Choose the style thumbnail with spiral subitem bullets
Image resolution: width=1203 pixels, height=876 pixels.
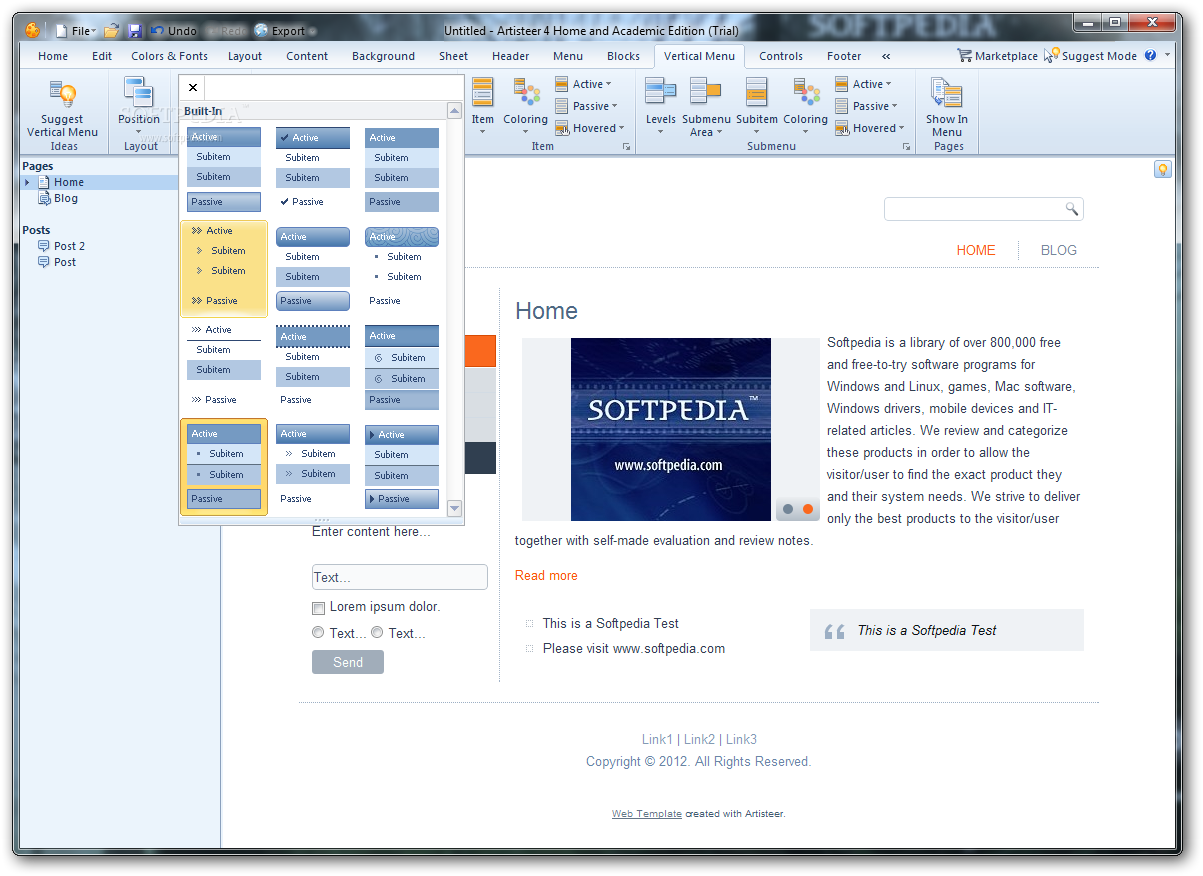pos(402,366)
